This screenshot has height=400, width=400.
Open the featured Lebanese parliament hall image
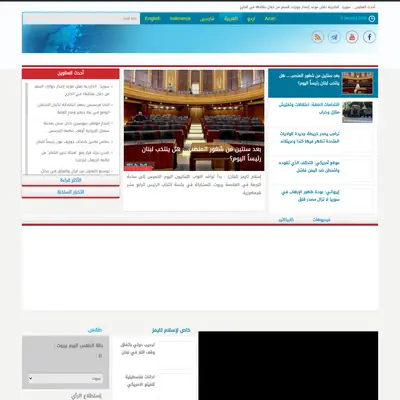click(x=194, y=120)
